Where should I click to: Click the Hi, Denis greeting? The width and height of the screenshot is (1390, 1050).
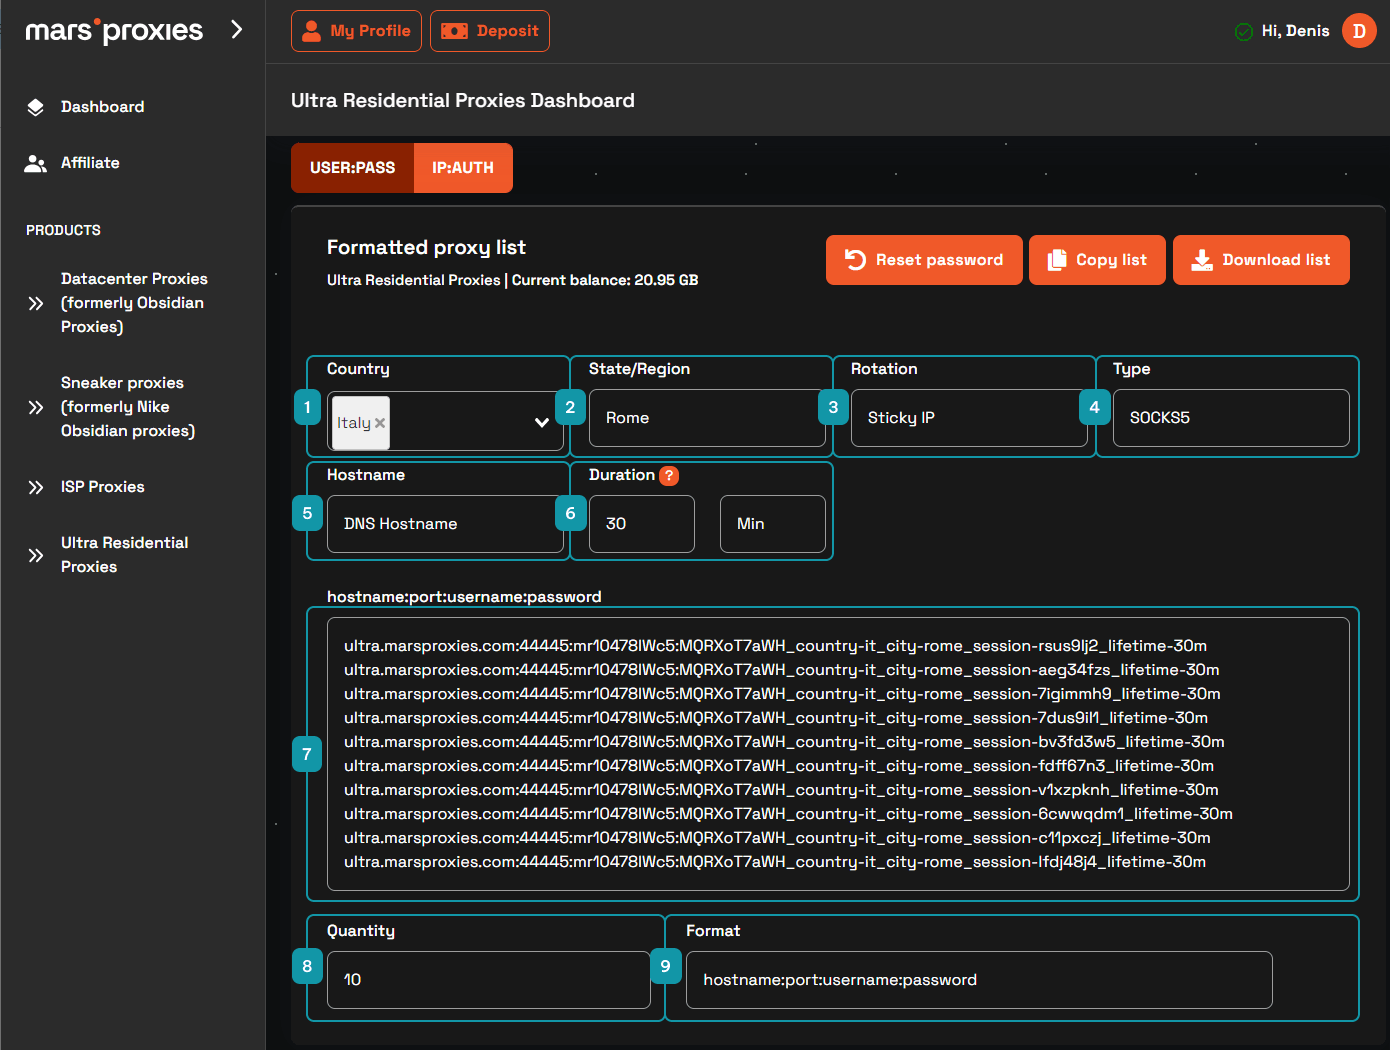(1295, 31)
